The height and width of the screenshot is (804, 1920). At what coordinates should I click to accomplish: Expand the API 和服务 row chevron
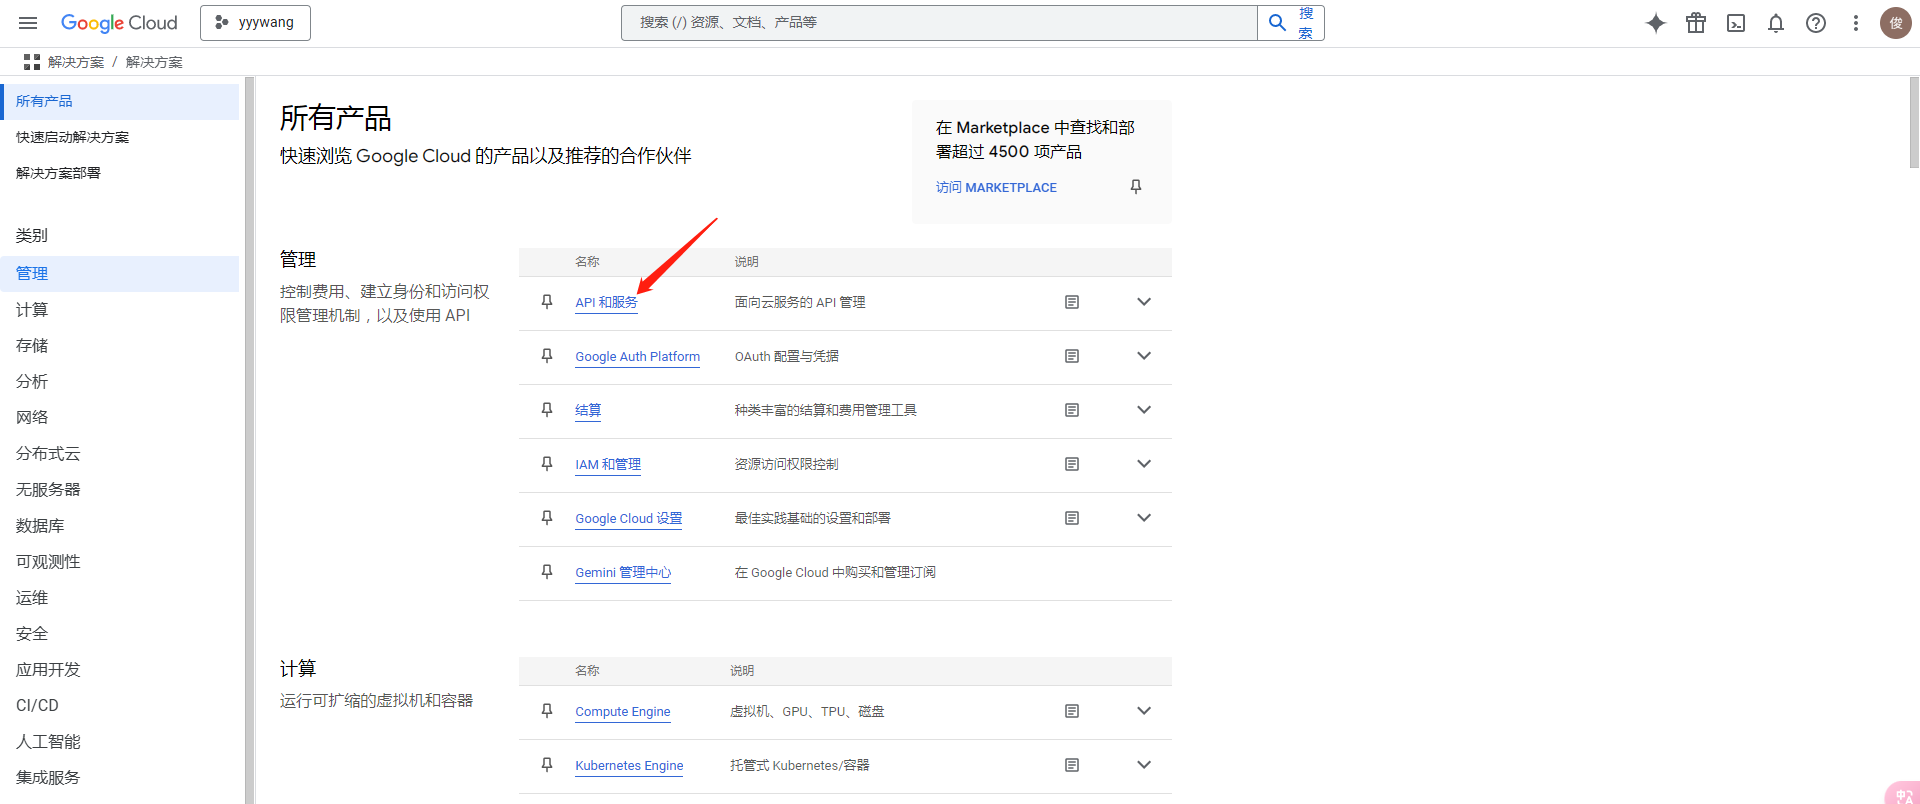1144,302
